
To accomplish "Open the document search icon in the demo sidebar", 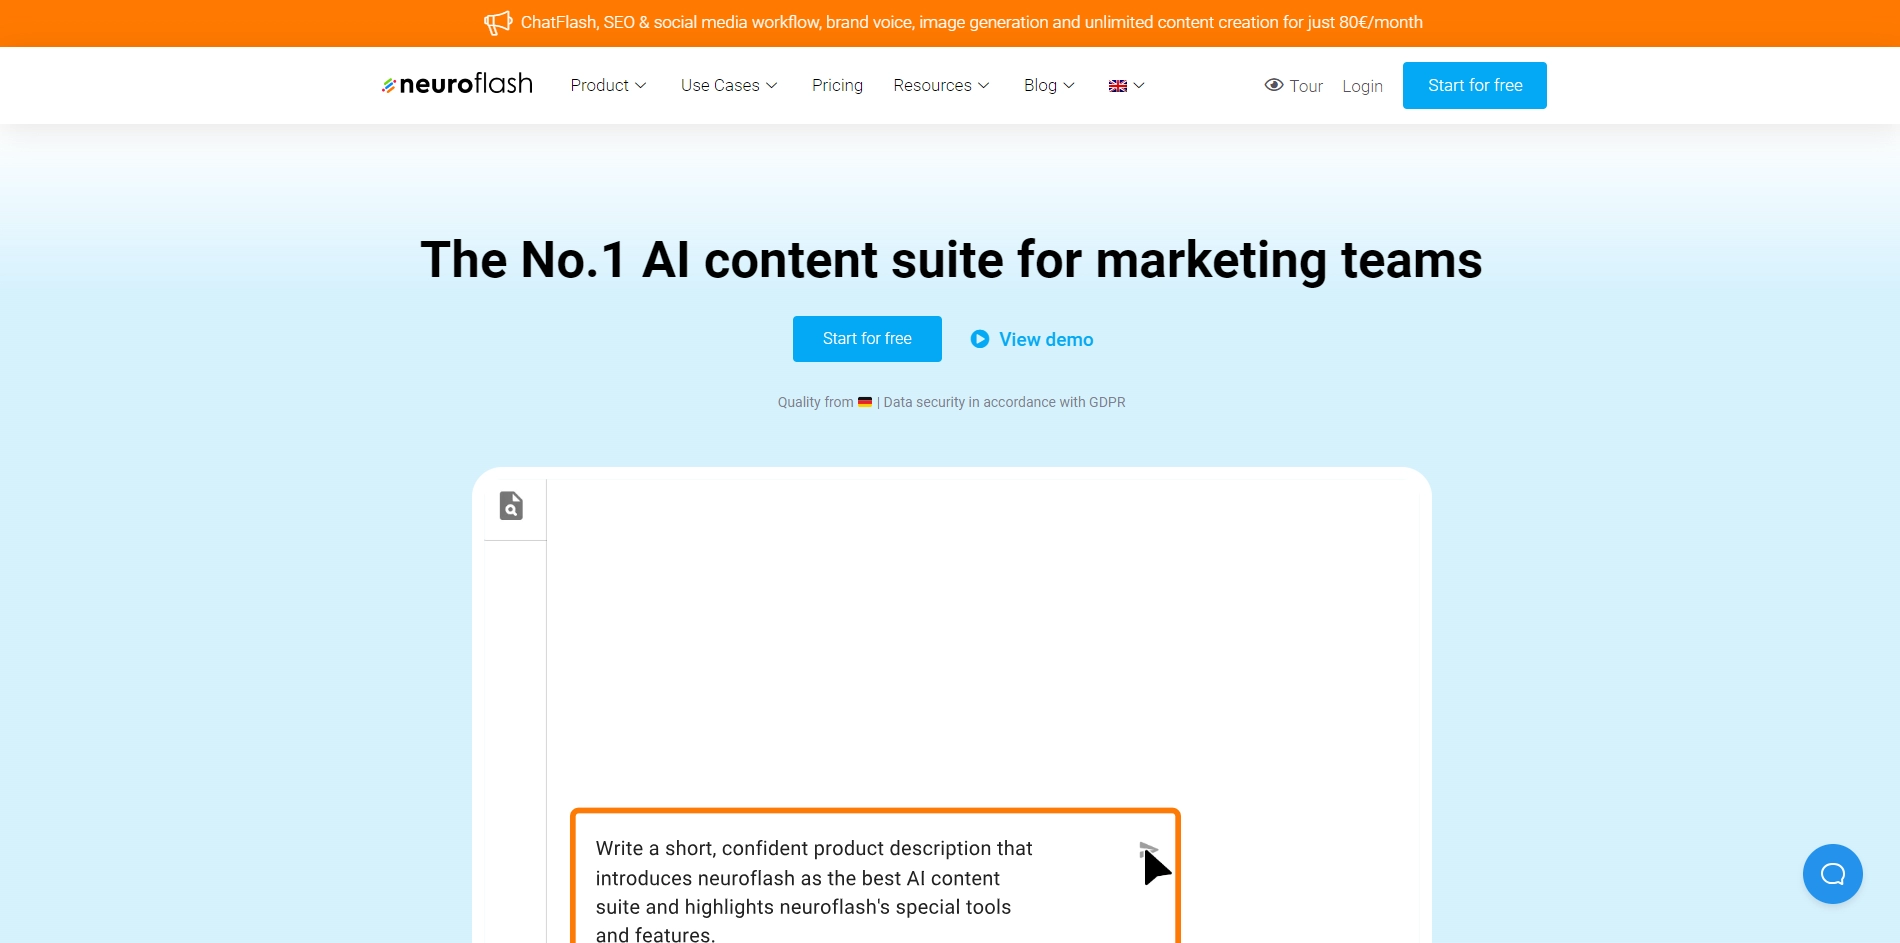I will click(511, 506).
